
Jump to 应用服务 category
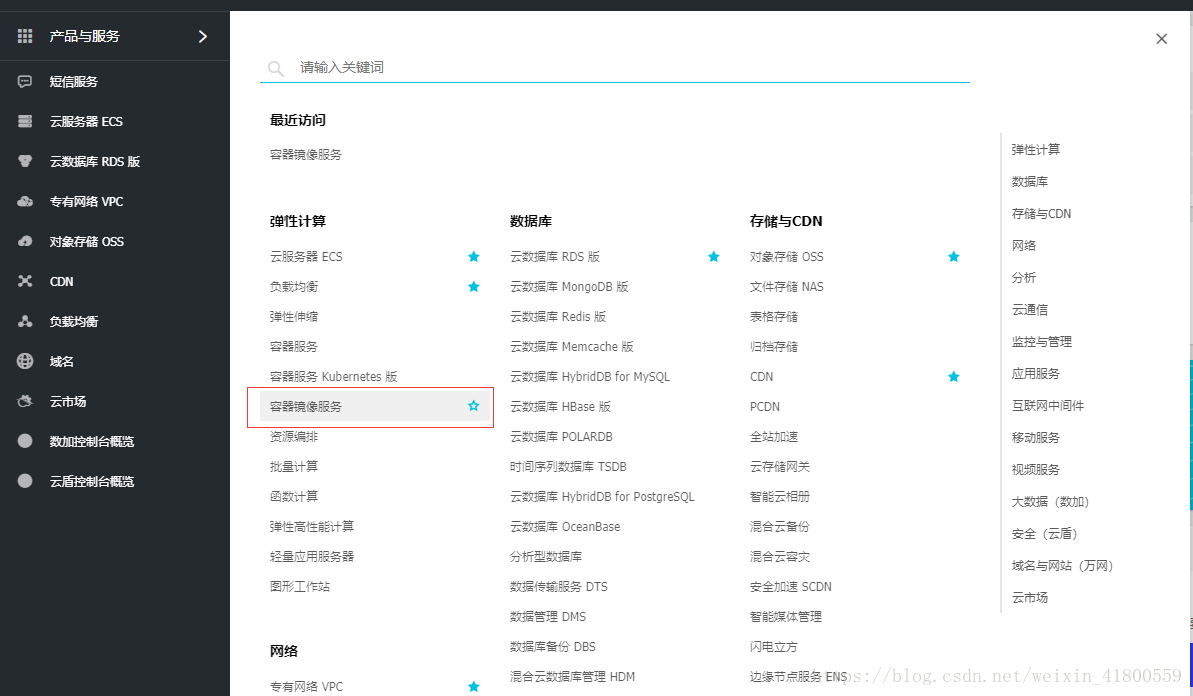1036,373
